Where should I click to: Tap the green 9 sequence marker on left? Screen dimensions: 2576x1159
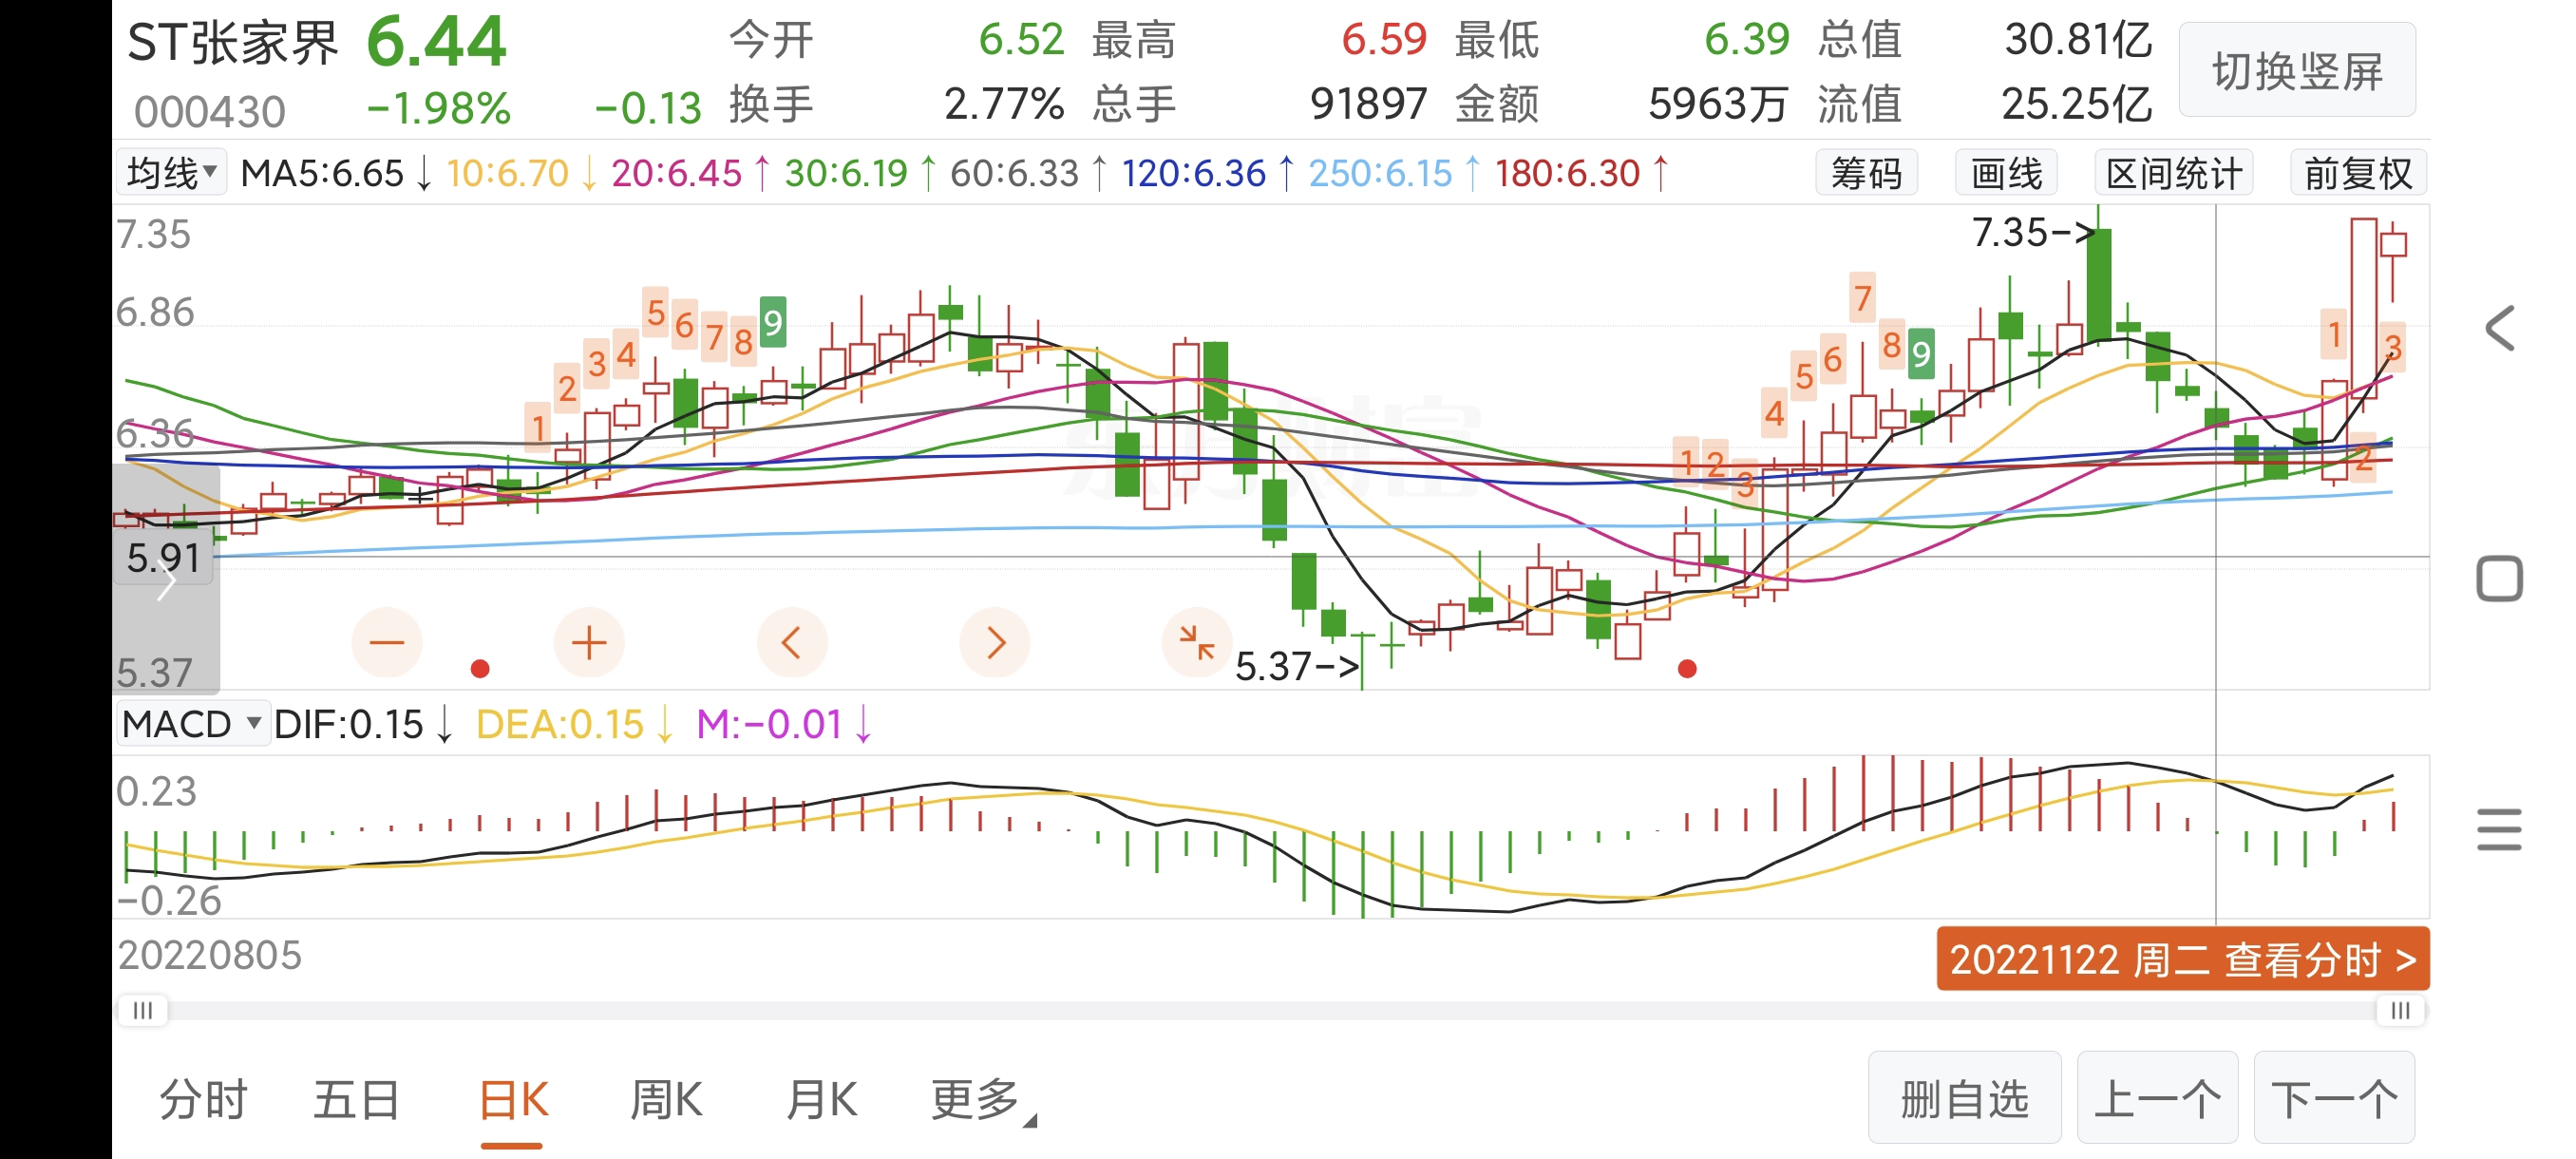coord(772,323)
